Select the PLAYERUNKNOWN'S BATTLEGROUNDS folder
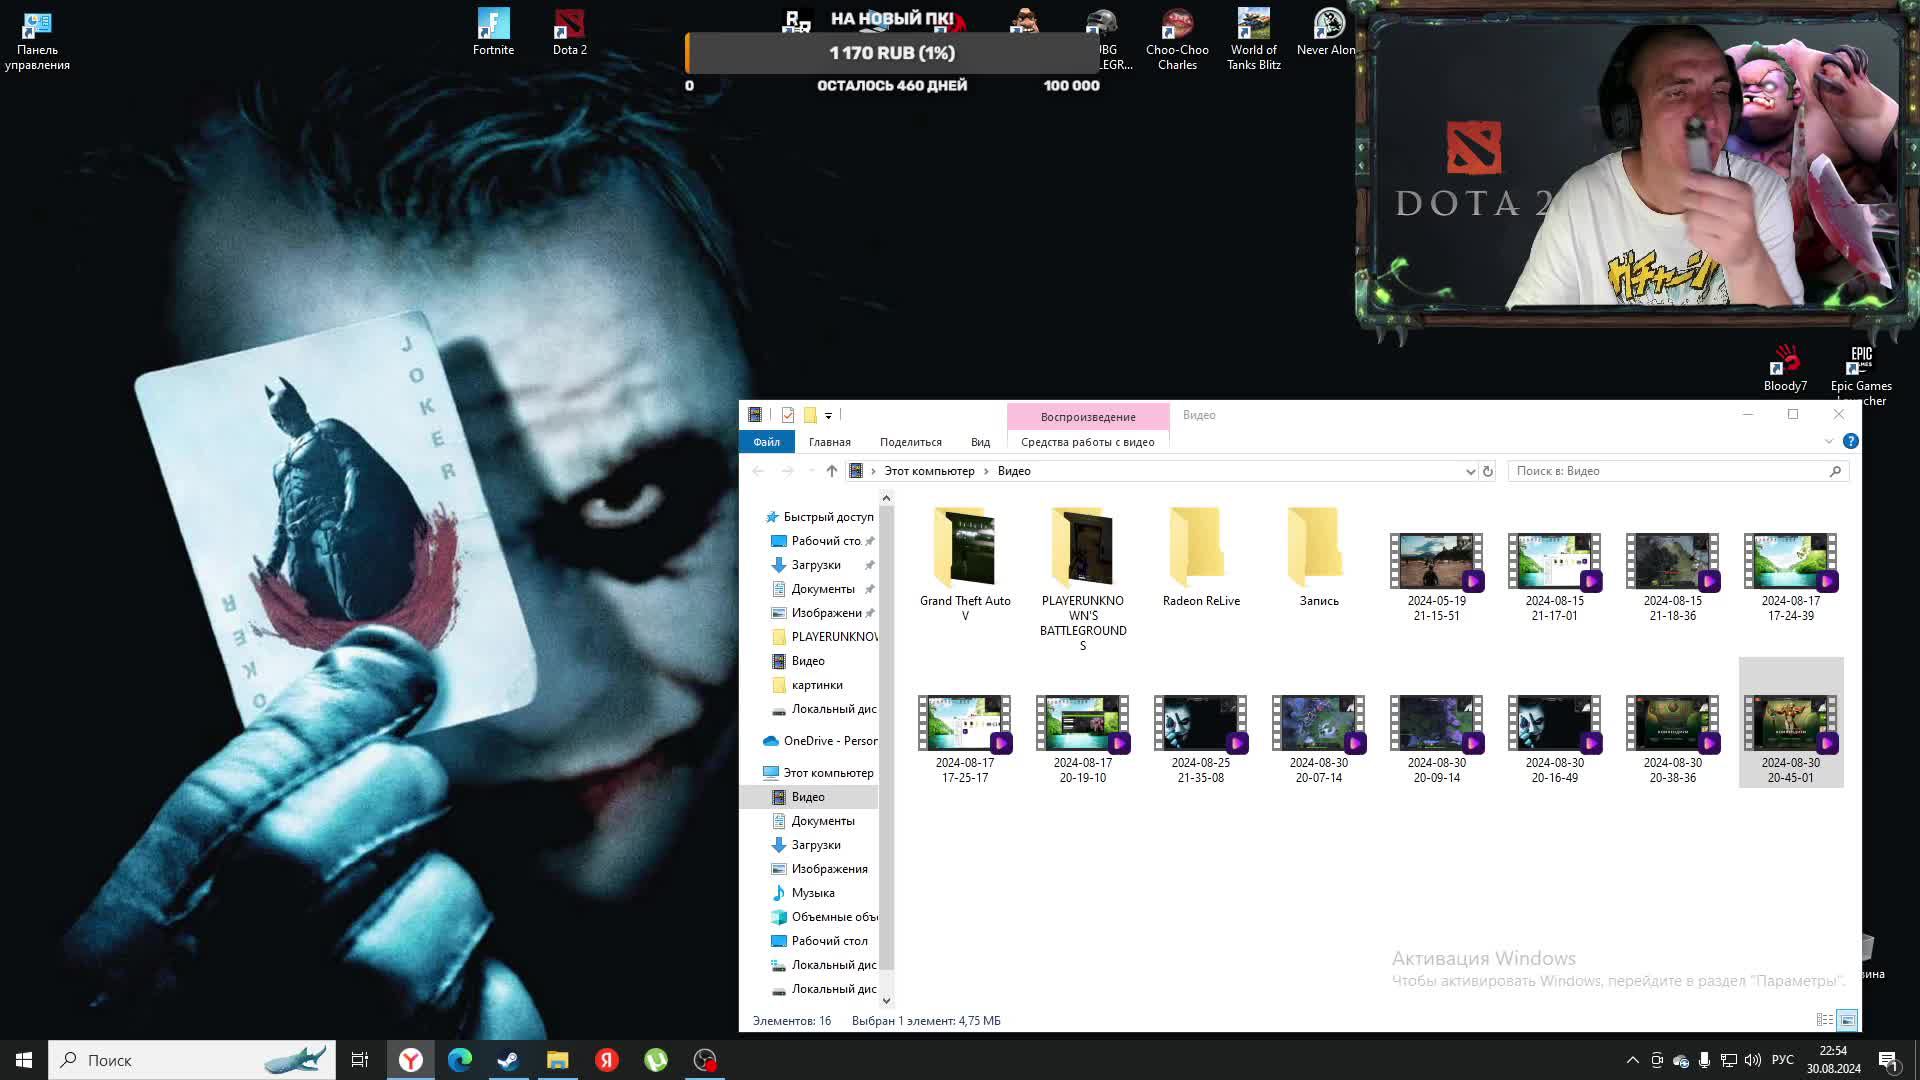This screenshot has height=1080, width=1920. click(1083, 580)
